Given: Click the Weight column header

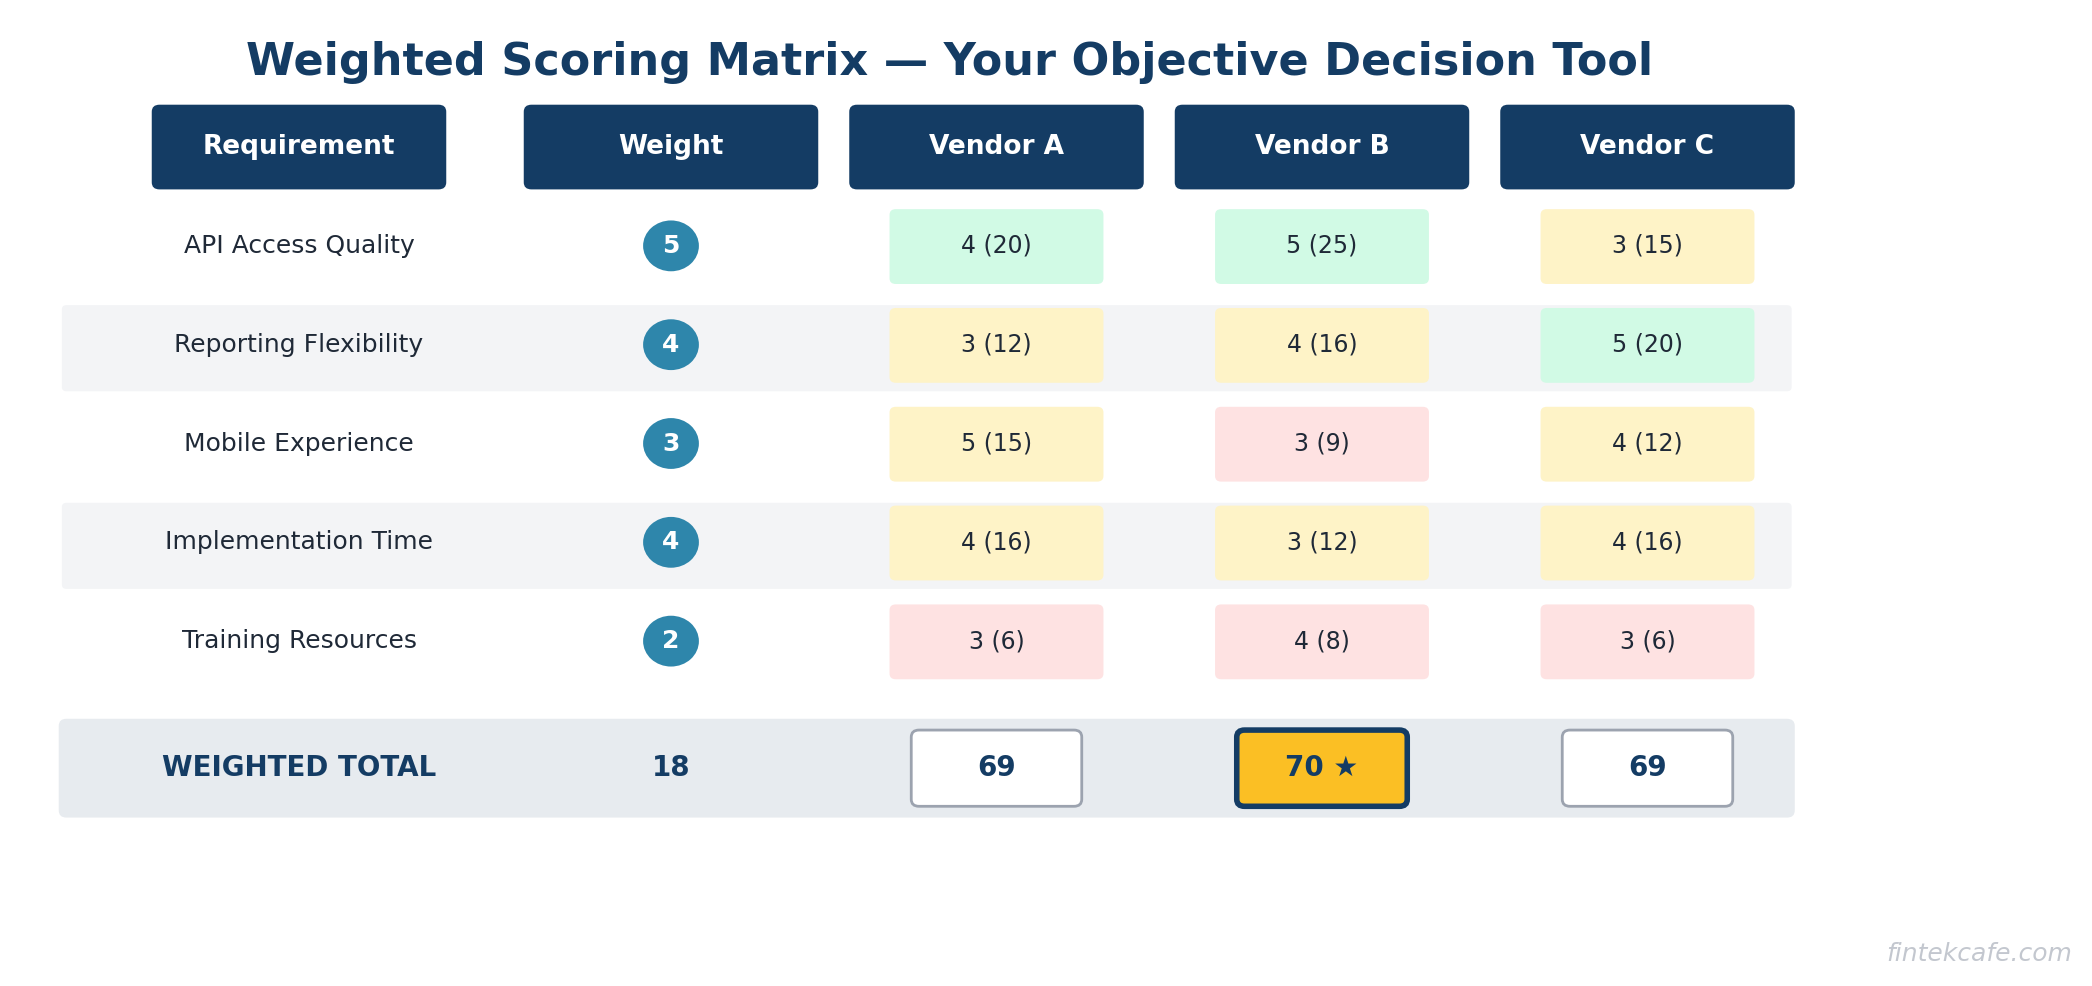Looking at the screenshot, I should pyautogui.click(x=671, y=147).
